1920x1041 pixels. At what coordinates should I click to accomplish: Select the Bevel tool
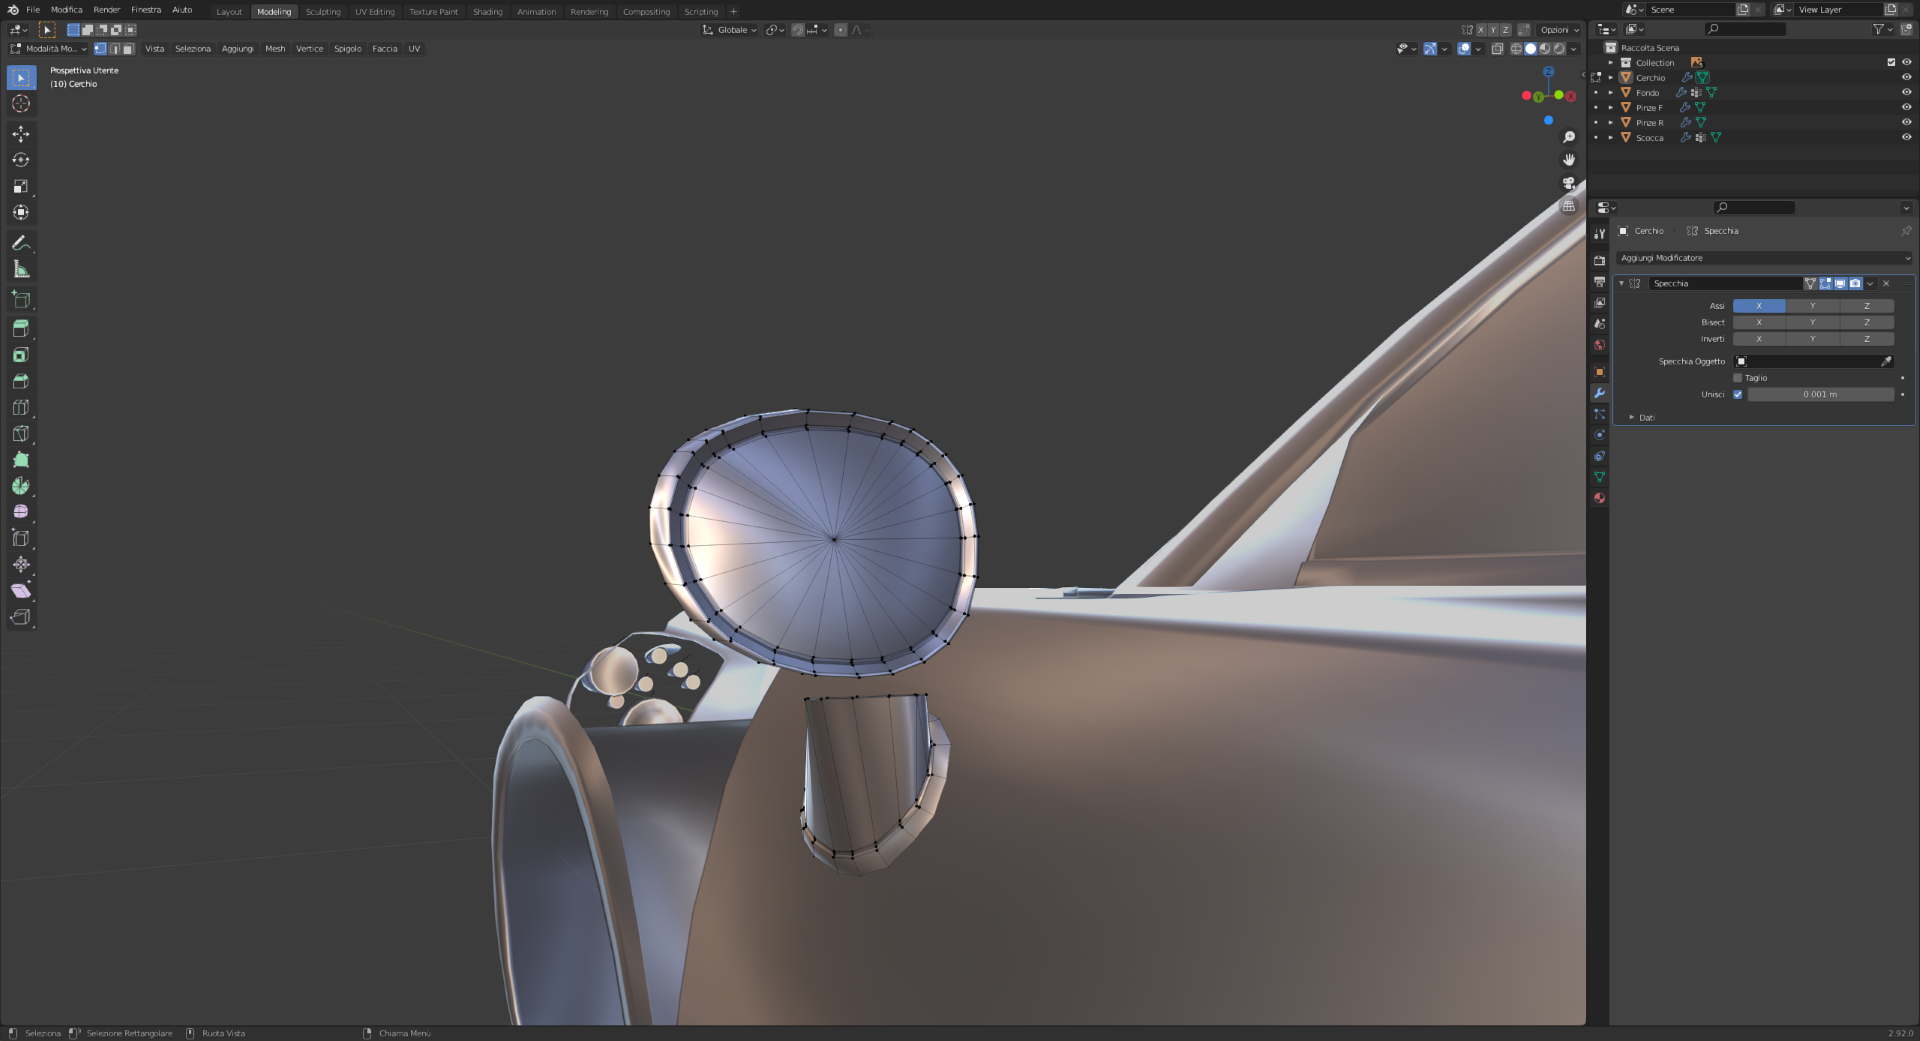click(x=21, y=381)
